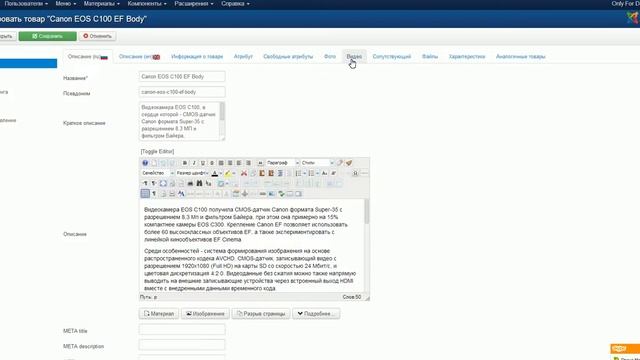Screen dimensions: 640x360
Task: Click the paste clipboard icon
Action: (262, 173)
